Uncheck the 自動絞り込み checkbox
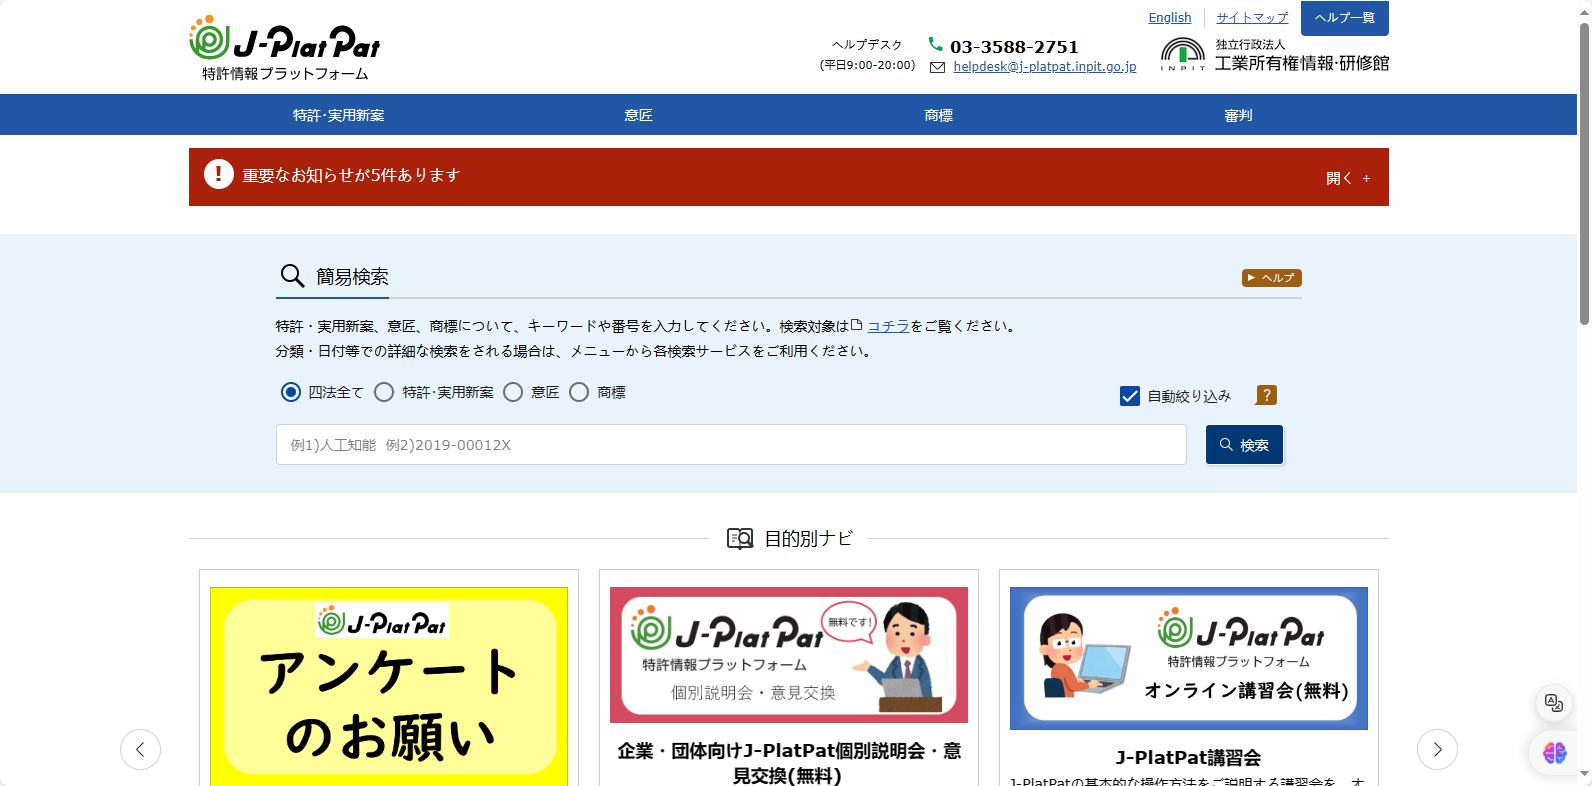Viewport: 1592px width, 786px height. 1130,396
